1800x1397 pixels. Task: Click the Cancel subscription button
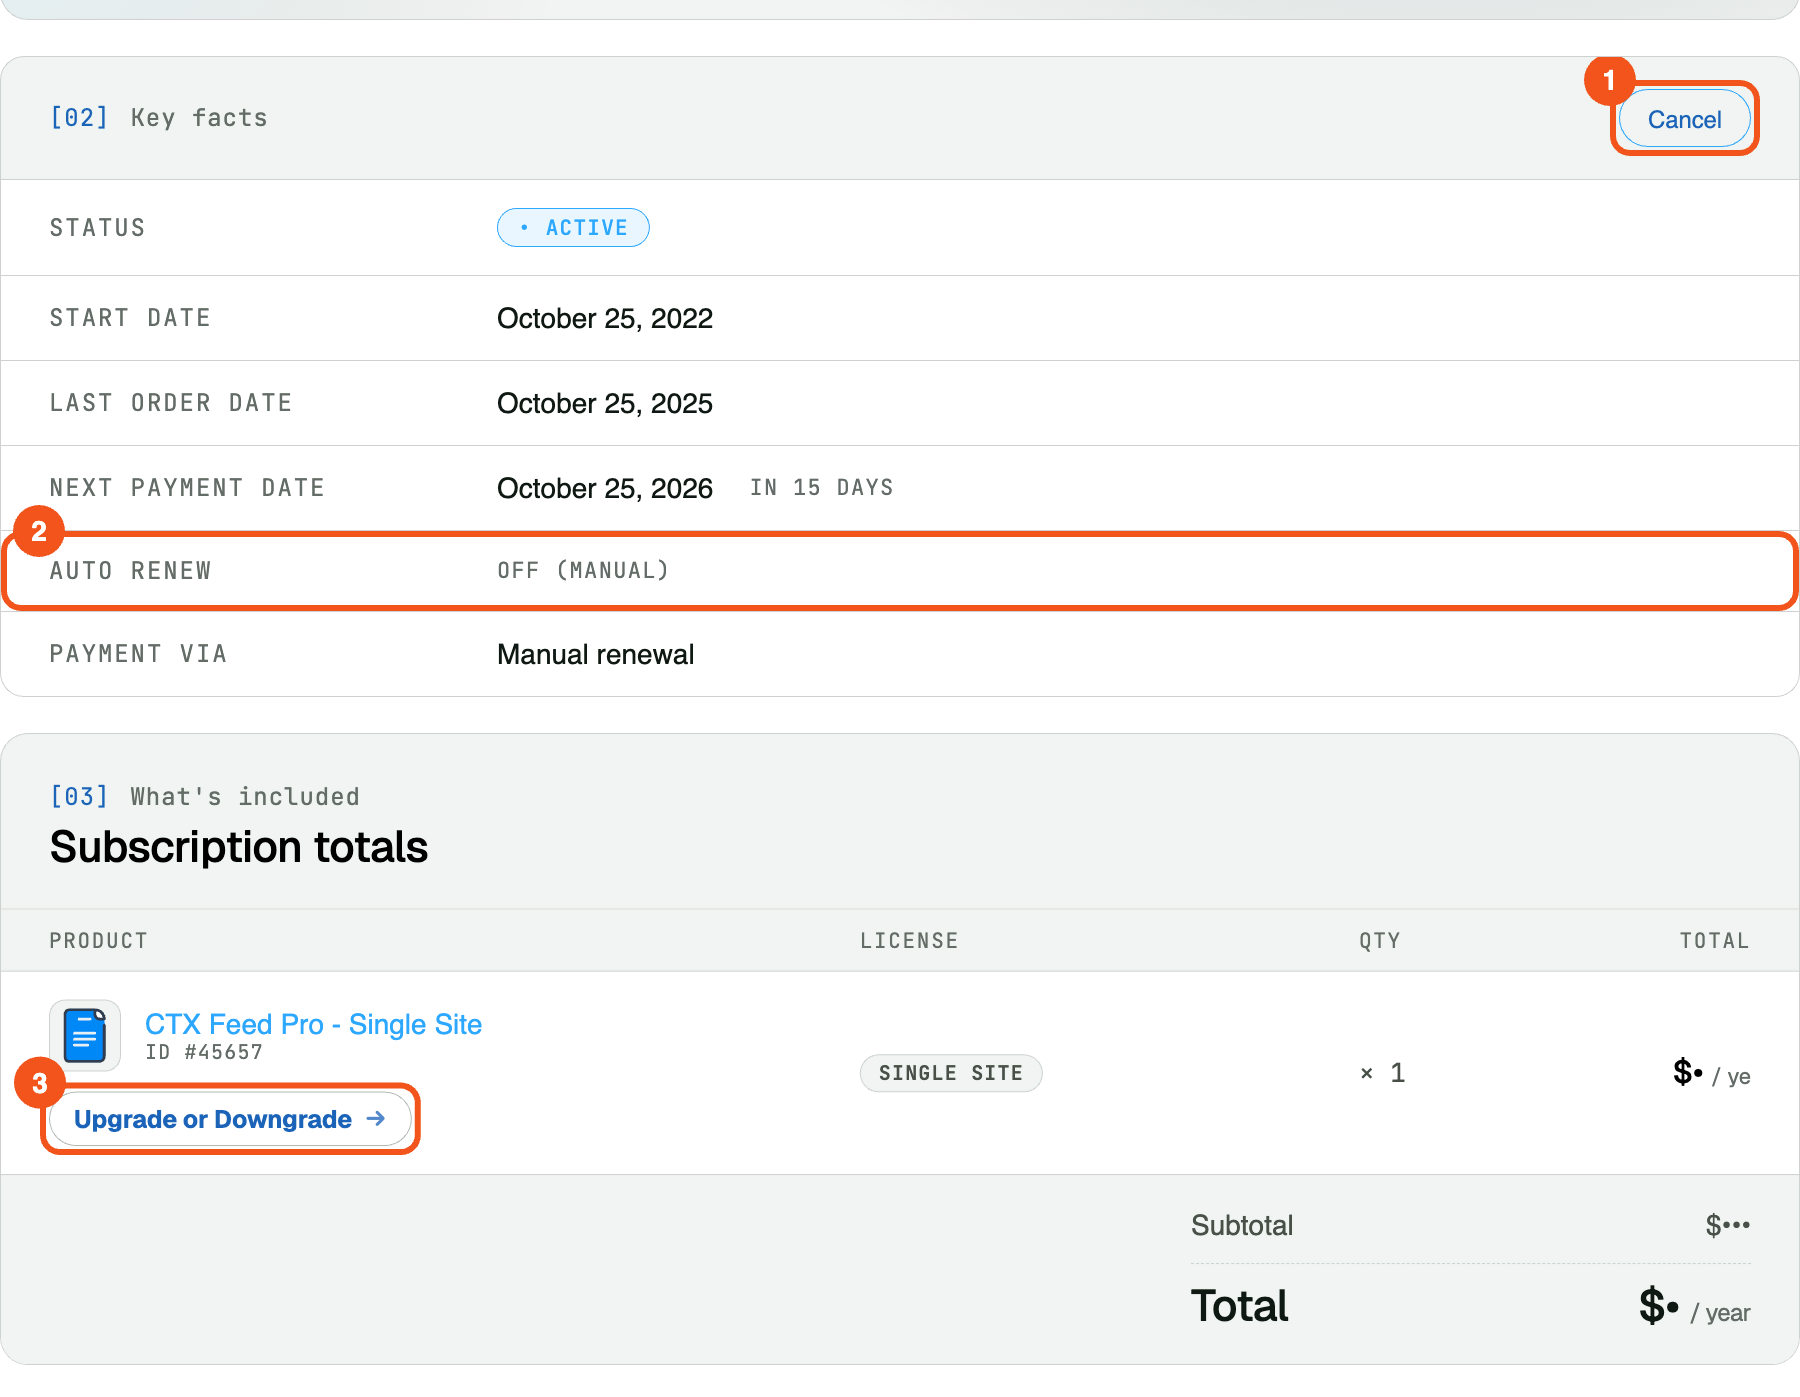(x=1684, y=119)
